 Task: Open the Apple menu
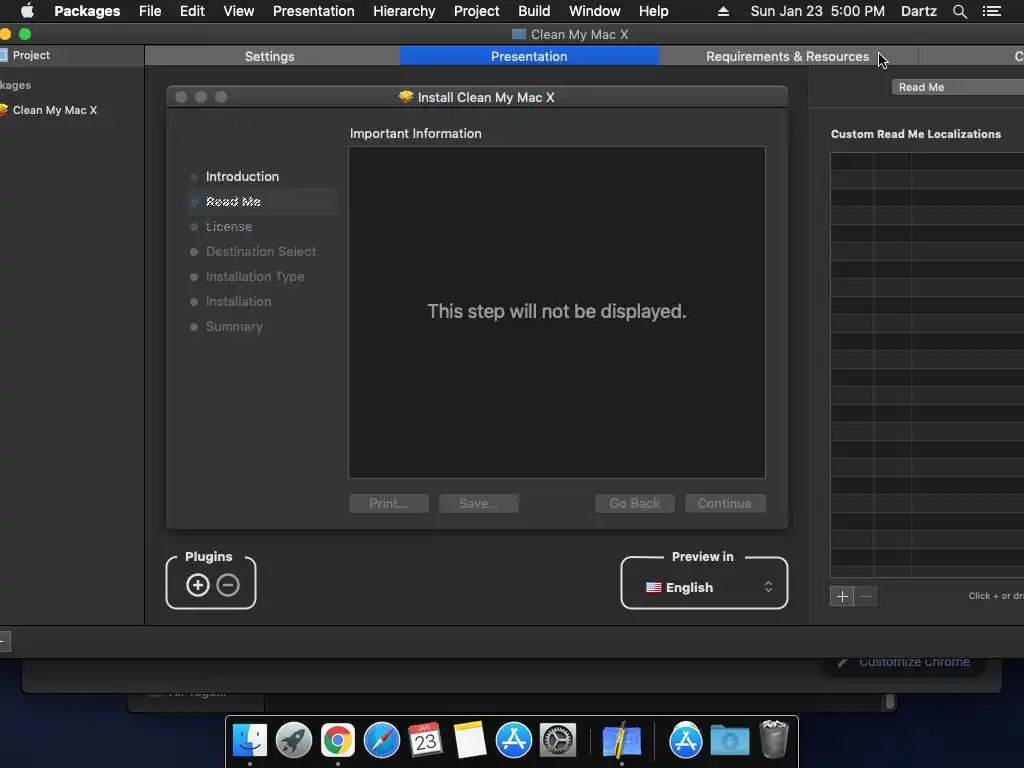pos(27,11)
